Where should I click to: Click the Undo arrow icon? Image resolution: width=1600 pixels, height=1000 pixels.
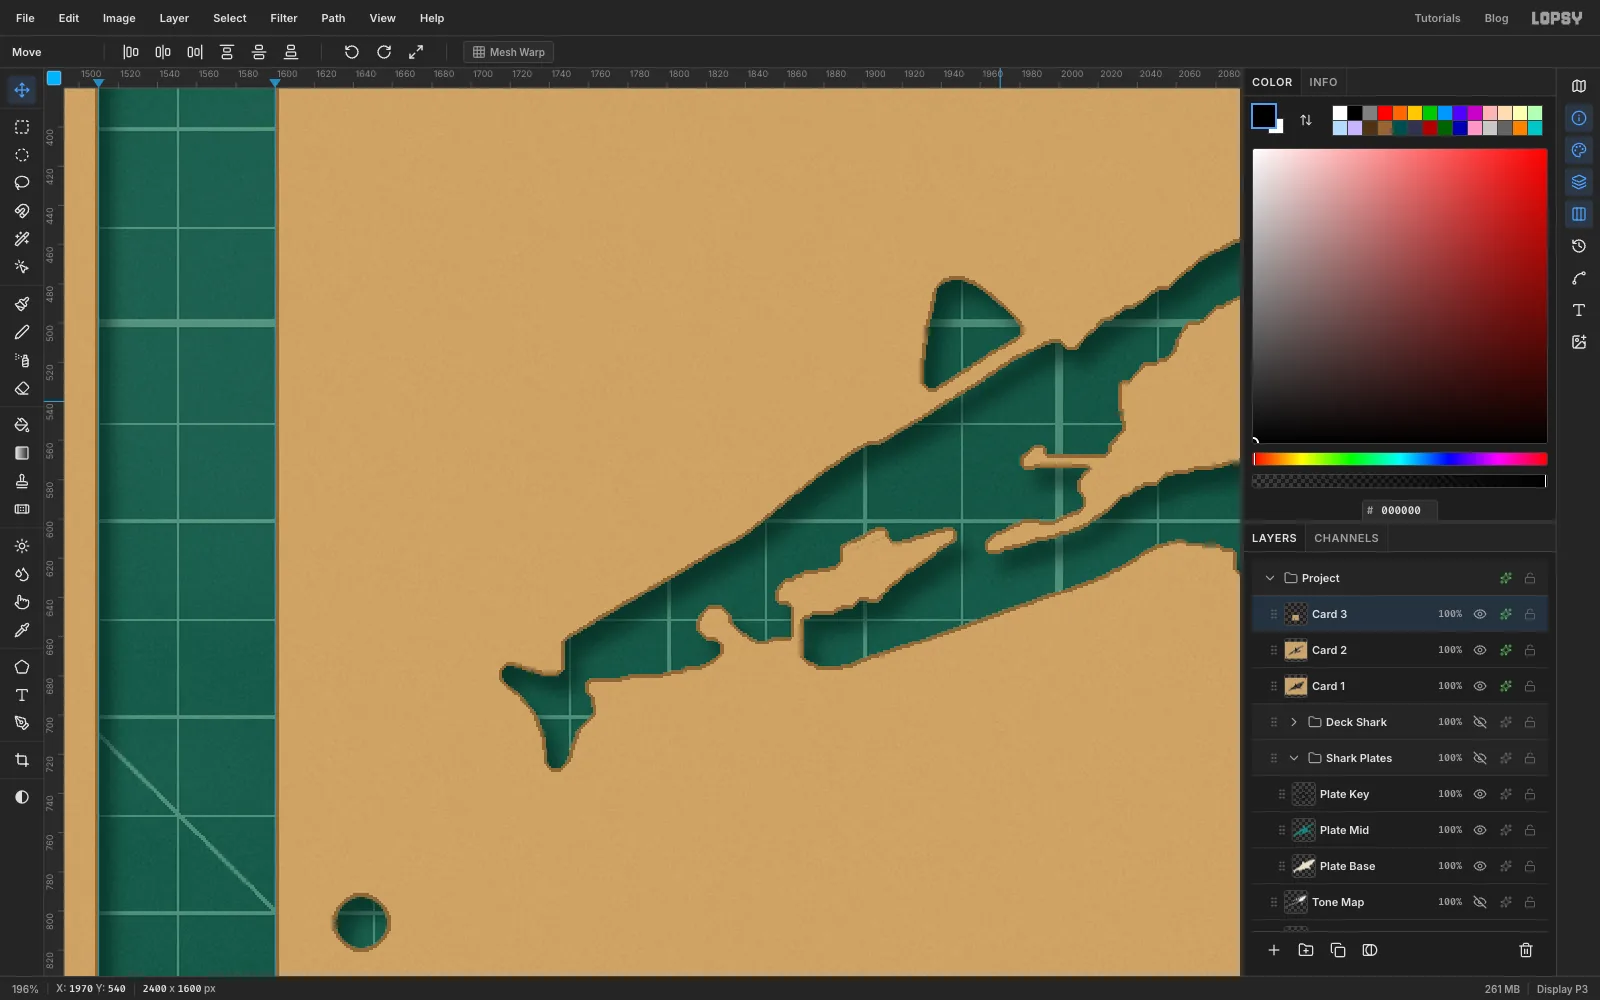tap(351, 52)
